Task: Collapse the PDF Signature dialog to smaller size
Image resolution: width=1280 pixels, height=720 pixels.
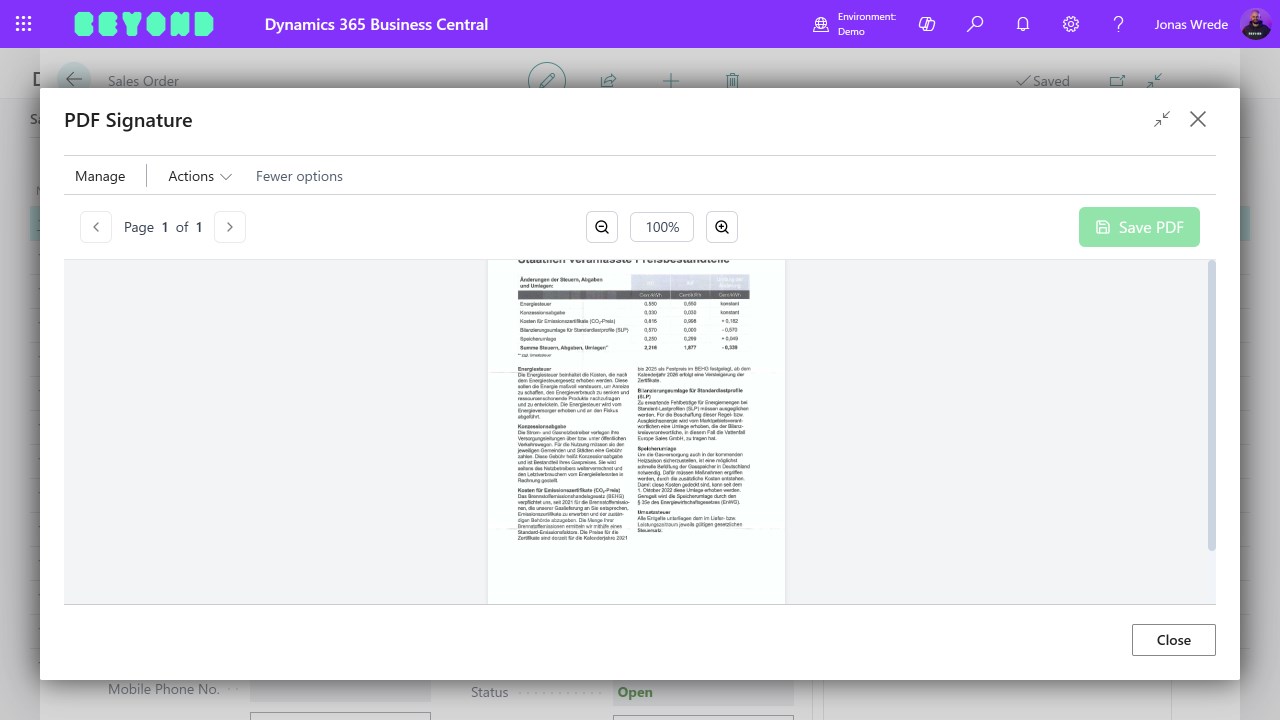Action: tap(1161, 119)
